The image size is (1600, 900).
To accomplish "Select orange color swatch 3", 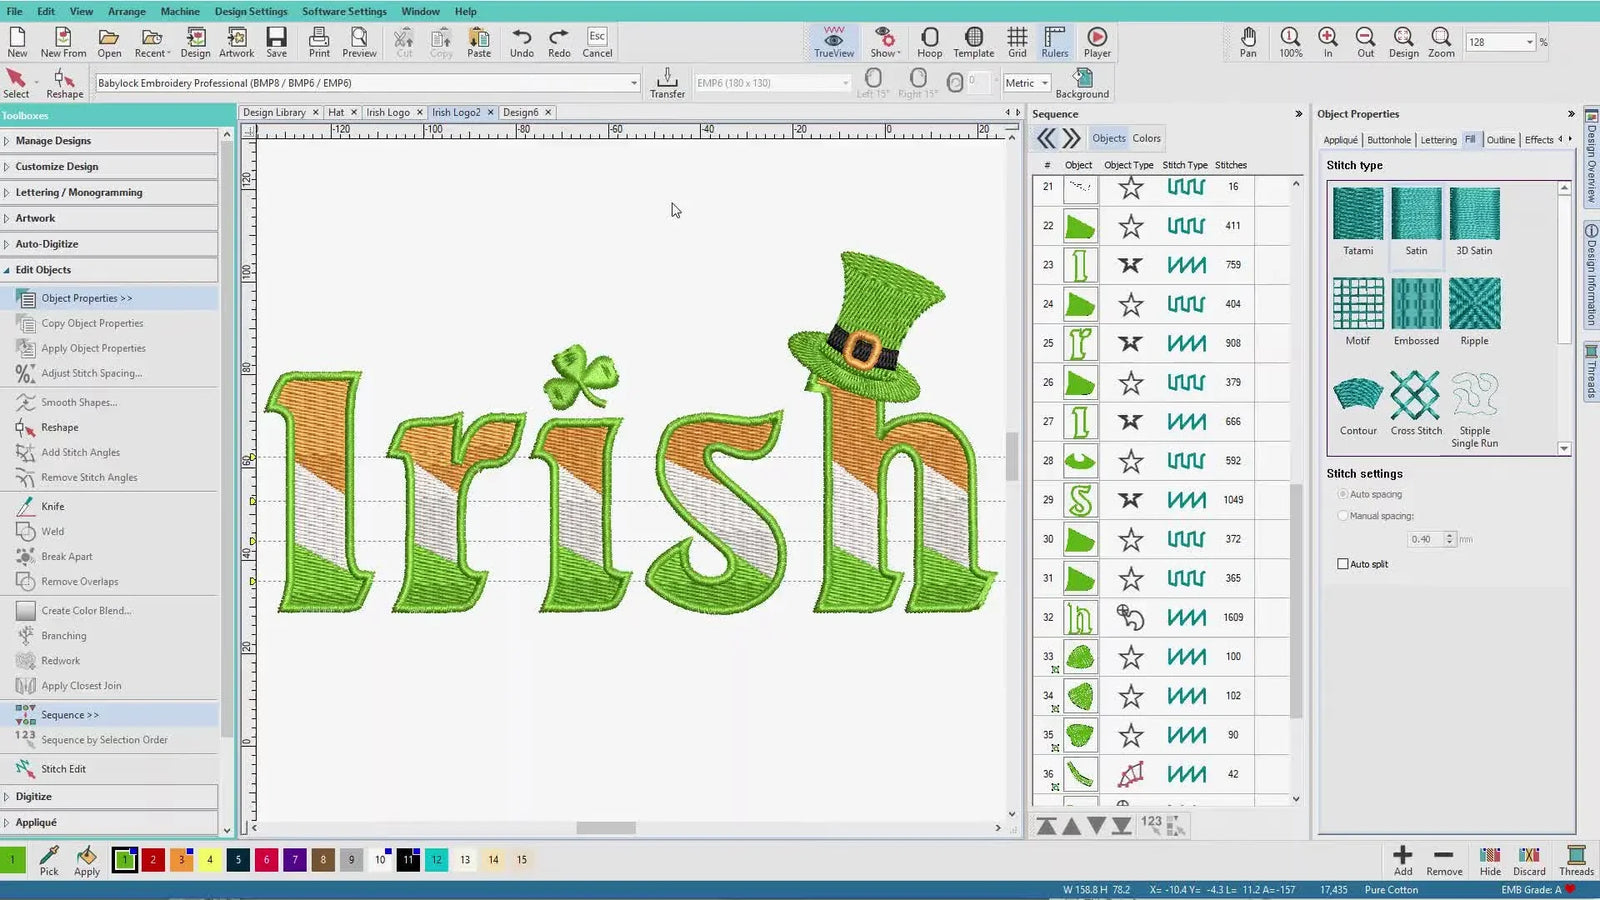I will [181, 859].
